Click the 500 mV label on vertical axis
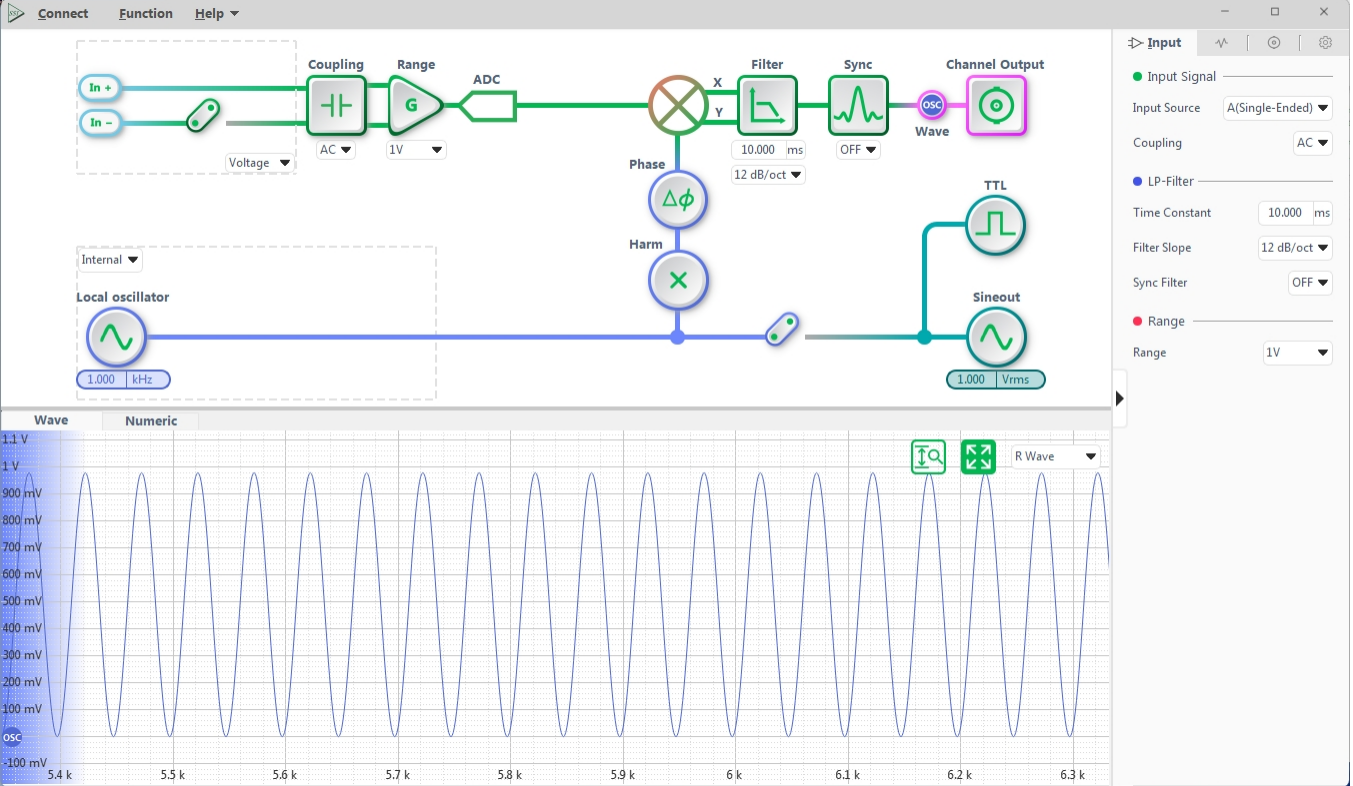 21,601
